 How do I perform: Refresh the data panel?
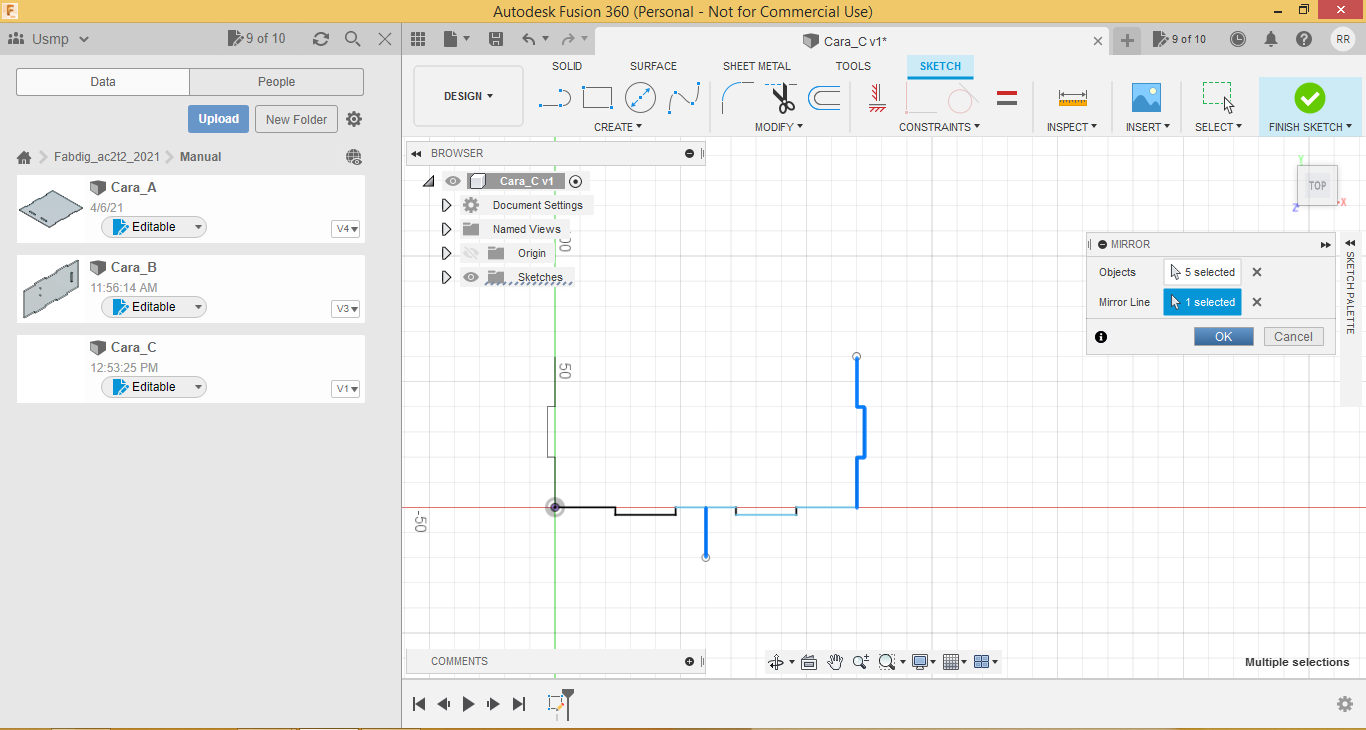(x=320, y=39)
